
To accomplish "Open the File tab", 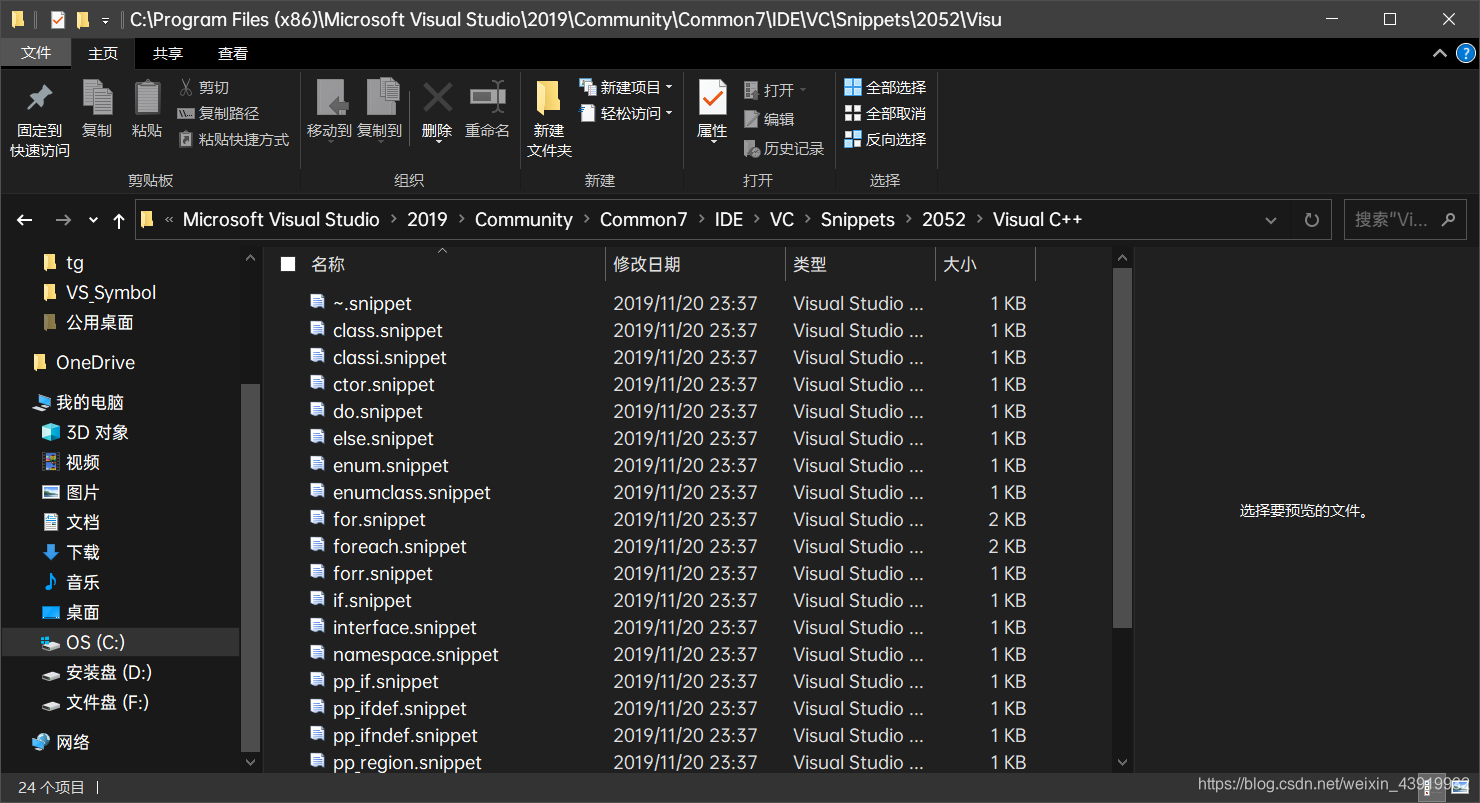I will (35, 53).
